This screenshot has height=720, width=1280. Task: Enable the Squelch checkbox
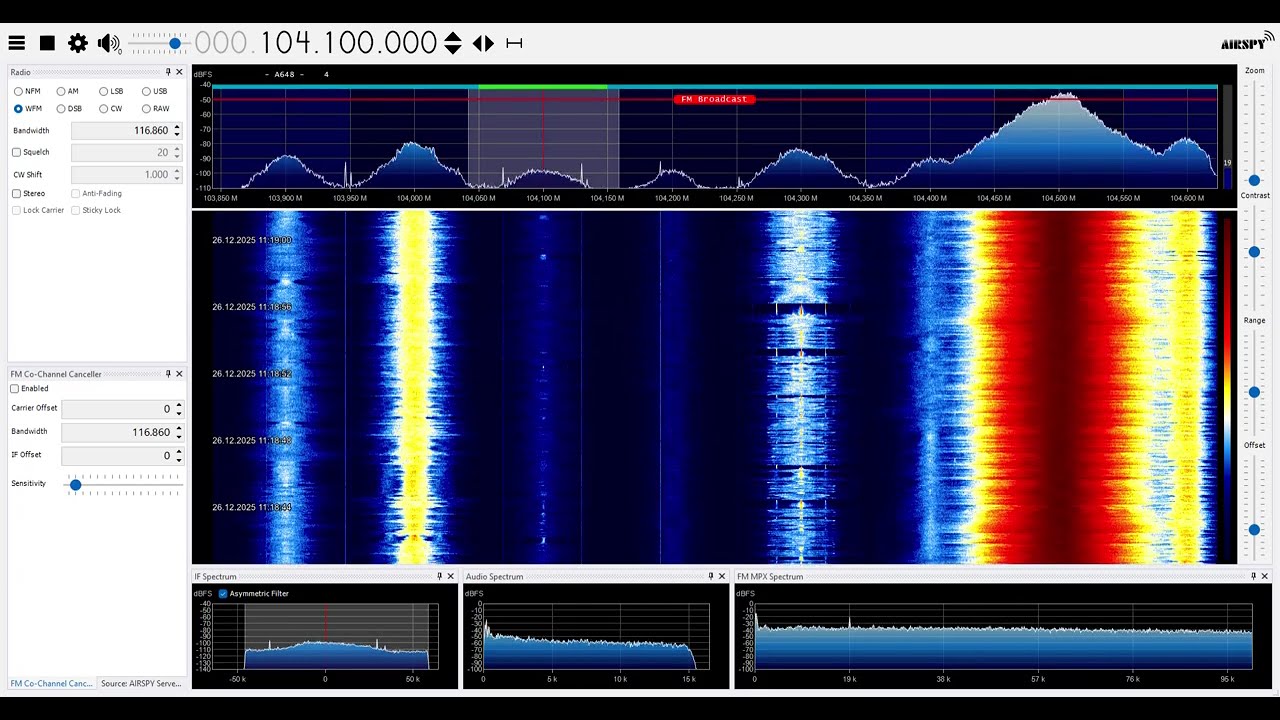pos(16,152)
